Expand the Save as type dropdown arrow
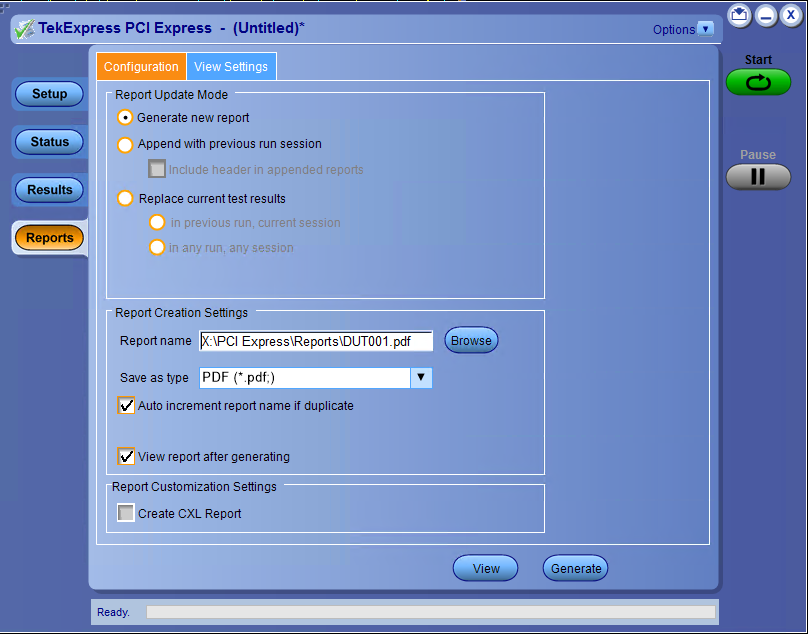This screenshot has height=634, width=808. (x=421, y=377)
